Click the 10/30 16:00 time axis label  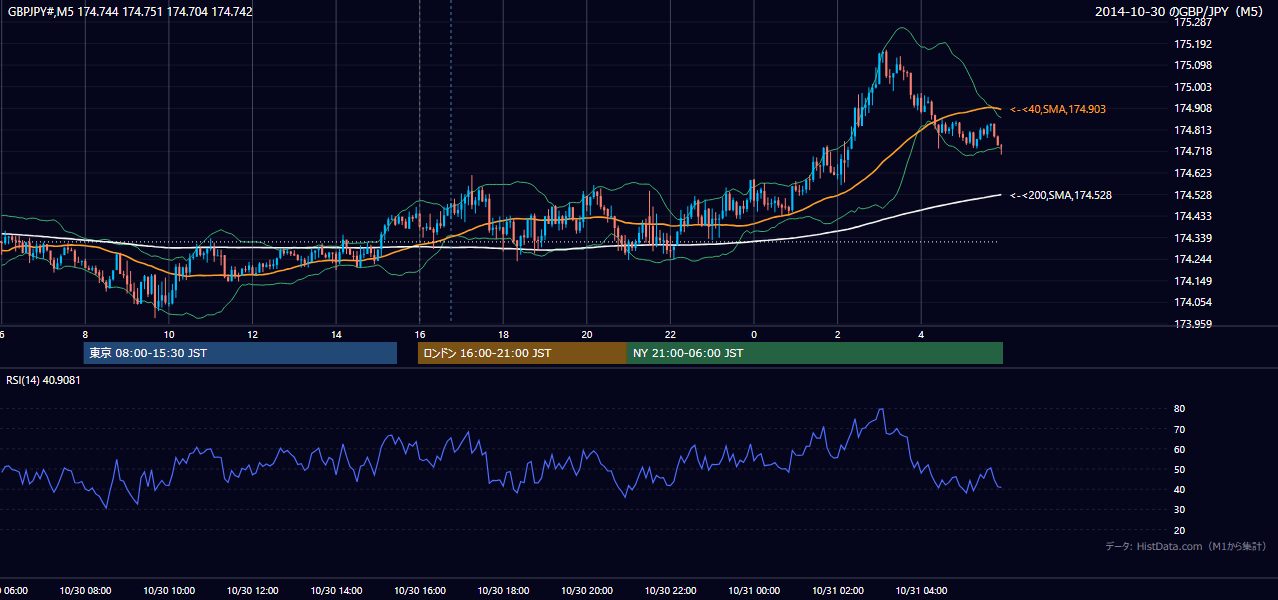[x=419, y=591]
